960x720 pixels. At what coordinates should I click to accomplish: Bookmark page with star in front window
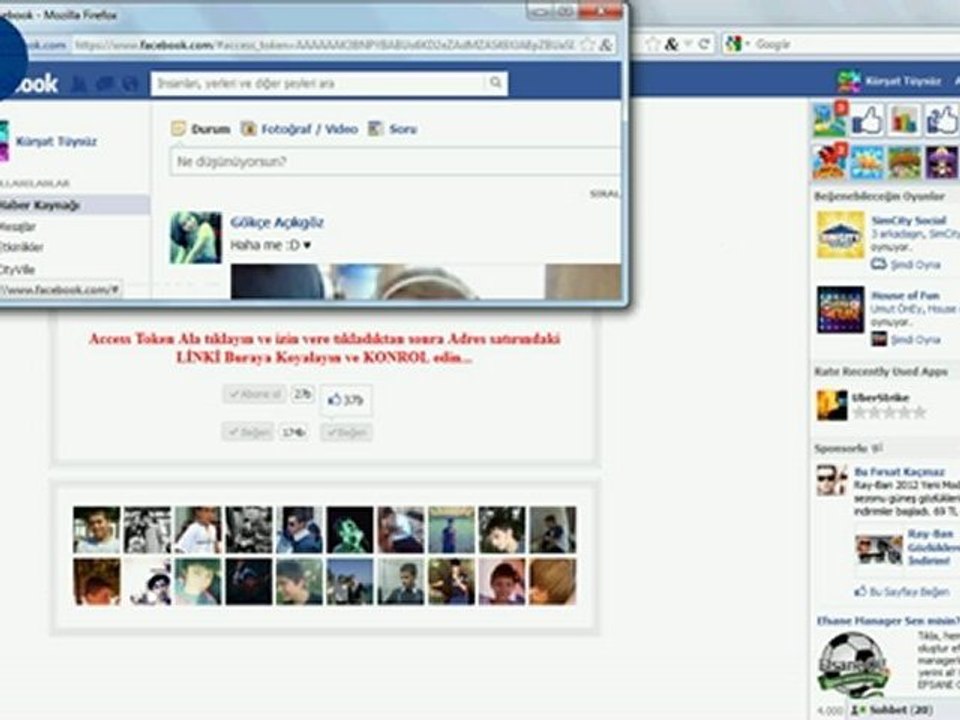click(587, 44)
